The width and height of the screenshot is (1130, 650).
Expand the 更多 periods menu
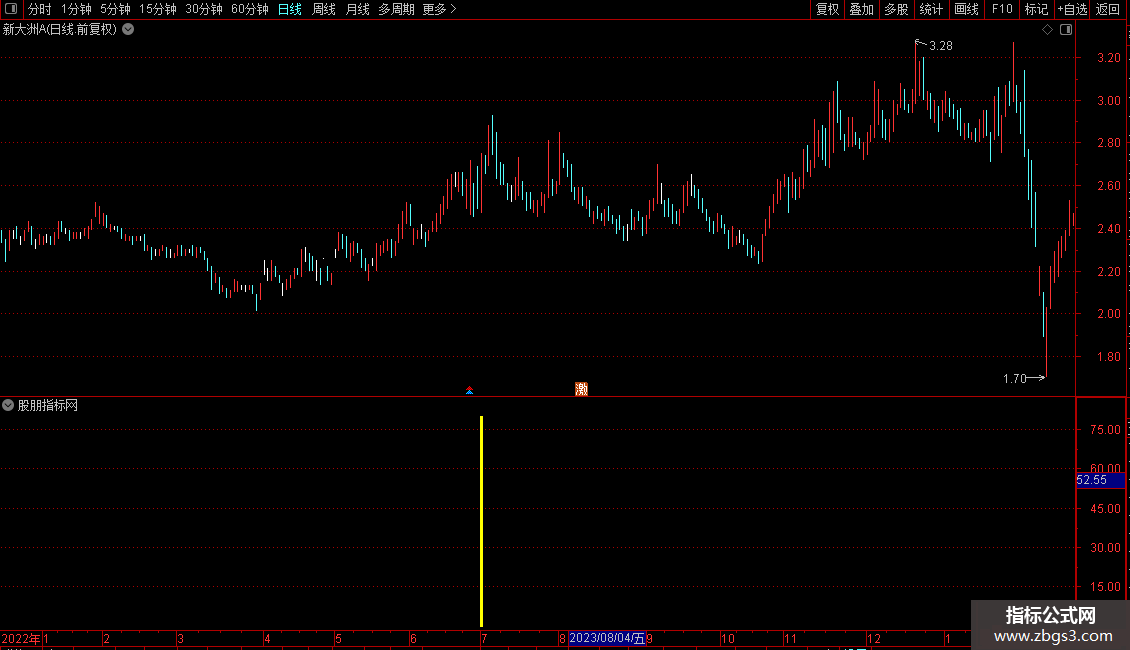(440, 9)
